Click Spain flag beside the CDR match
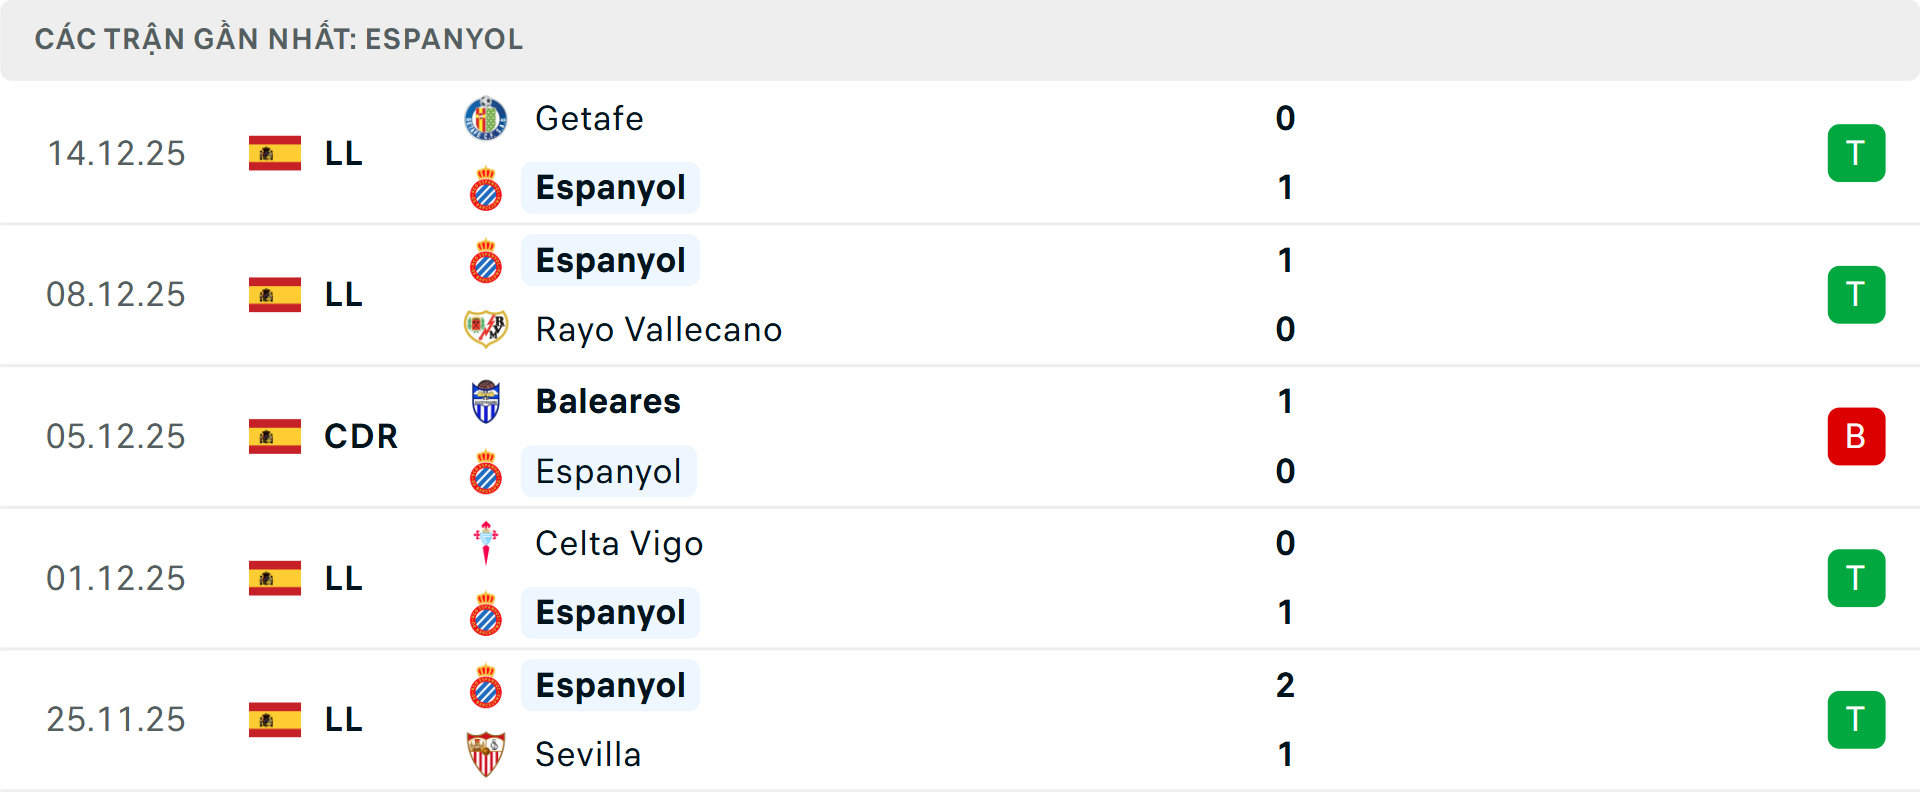1920x792 pixels. [x=275, y=436]
